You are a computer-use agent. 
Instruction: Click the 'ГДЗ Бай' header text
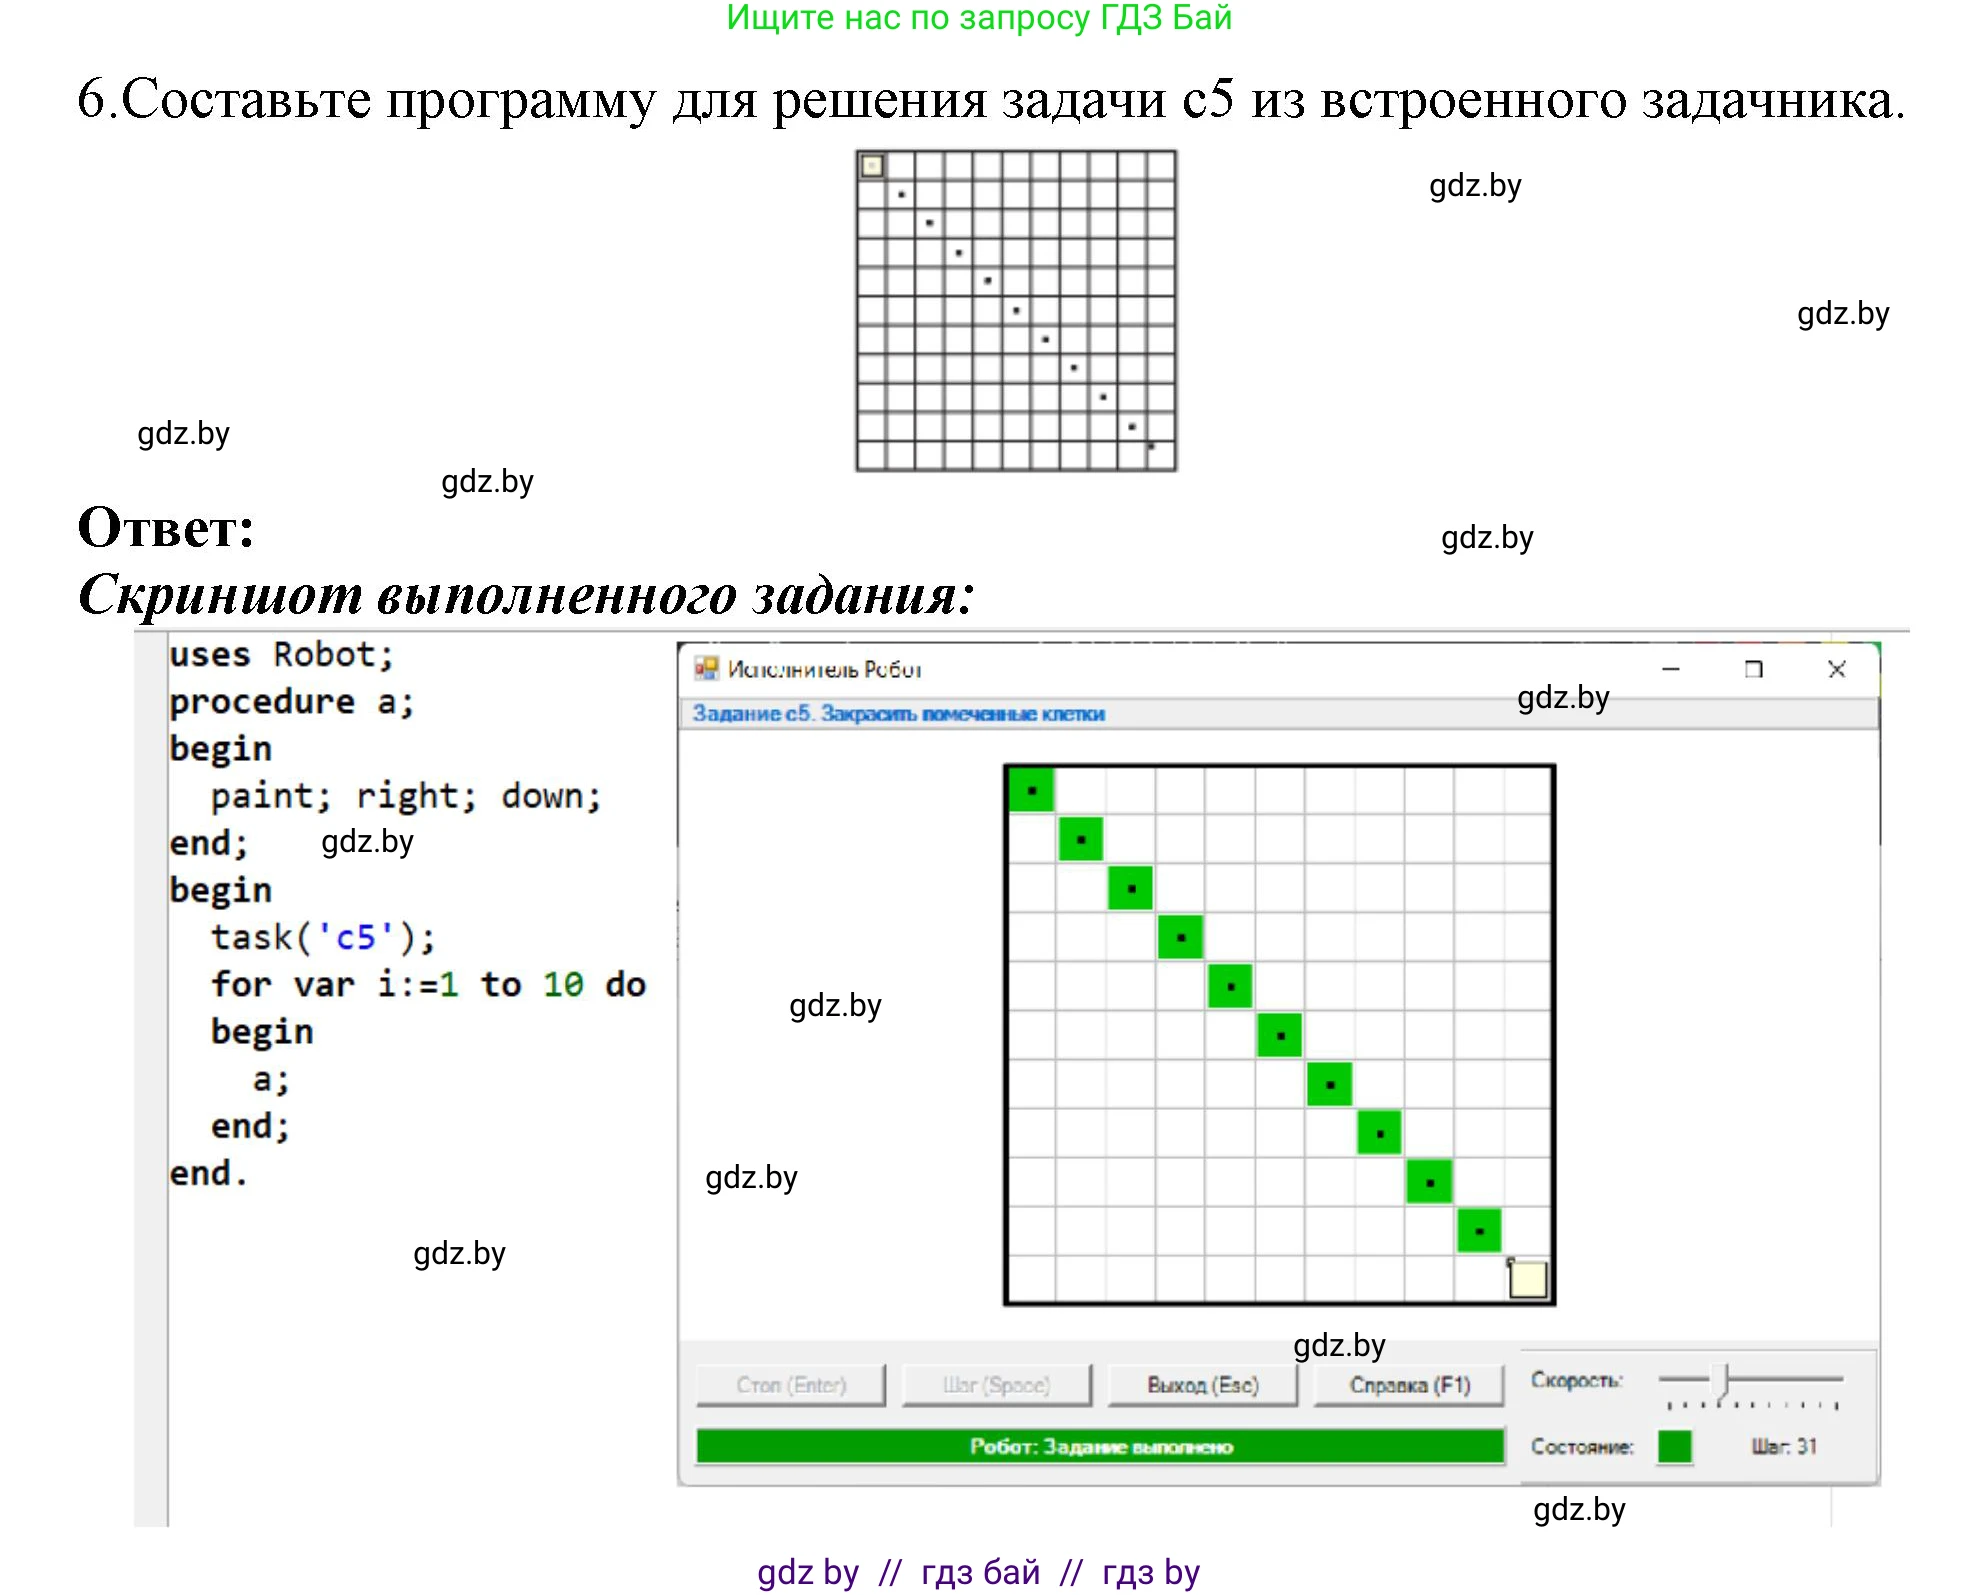(1166, 18)
